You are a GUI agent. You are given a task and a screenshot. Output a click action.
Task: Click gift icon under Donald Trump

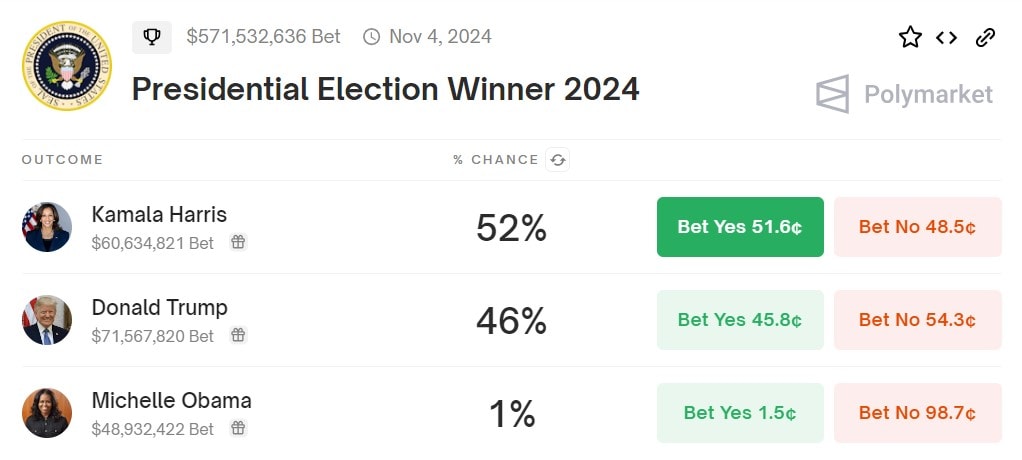pos(238,335)
